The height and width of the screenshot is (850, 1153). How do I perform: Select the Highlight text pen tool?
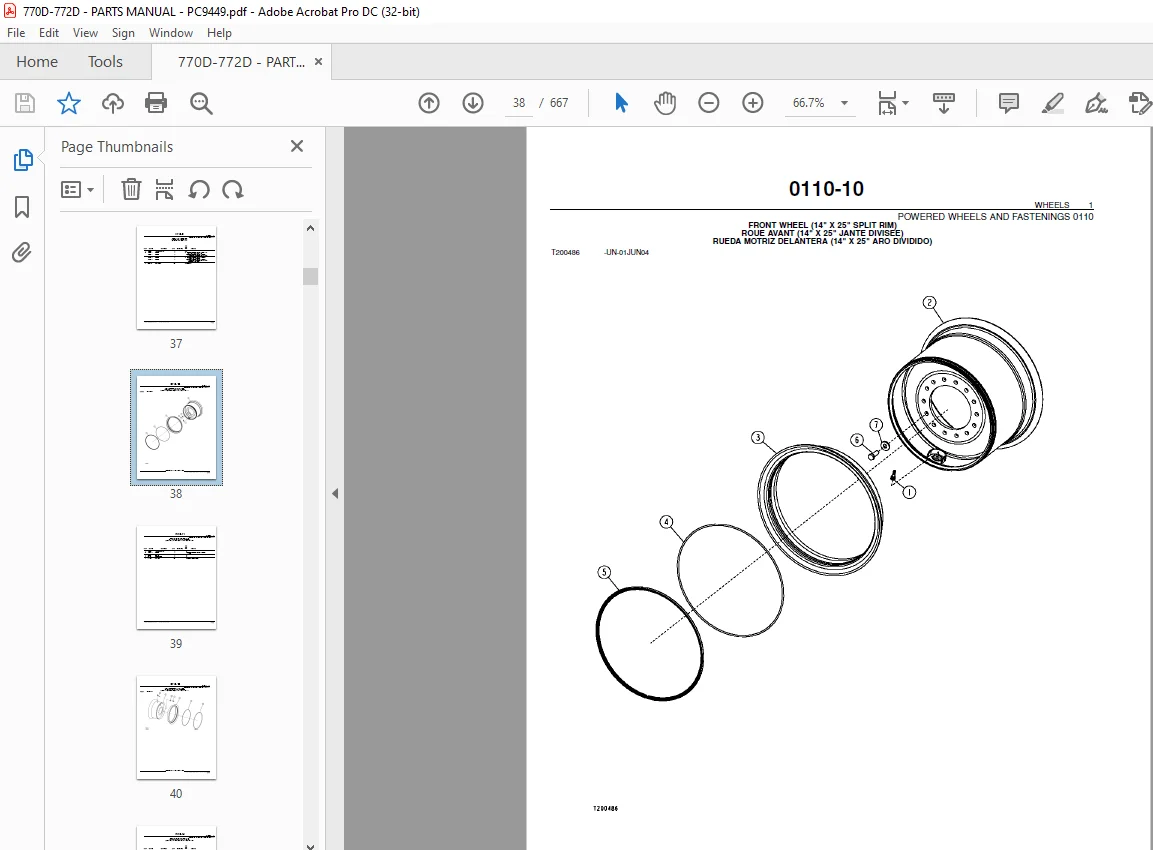(x=1053, y=103)
